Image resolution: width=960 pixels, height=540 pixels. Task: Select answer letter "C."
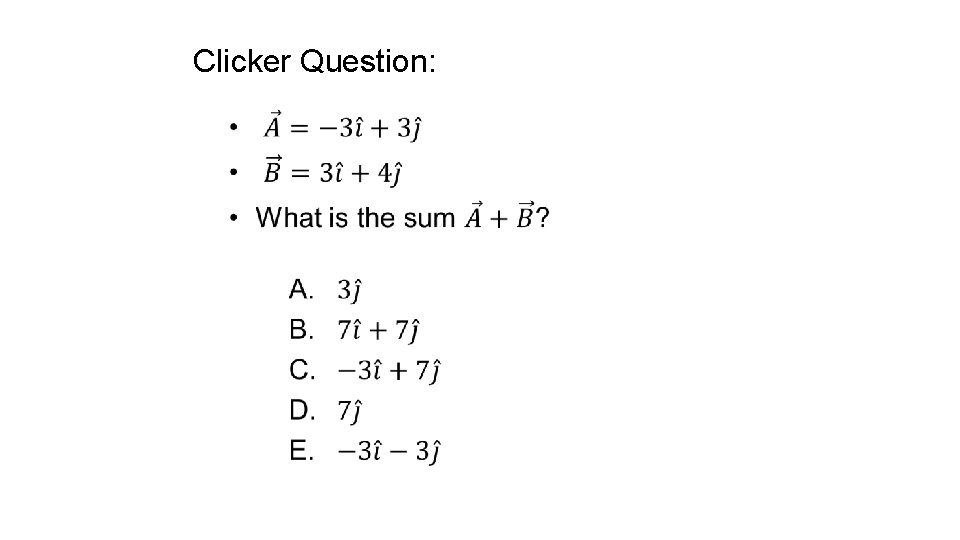click(302, 370)
